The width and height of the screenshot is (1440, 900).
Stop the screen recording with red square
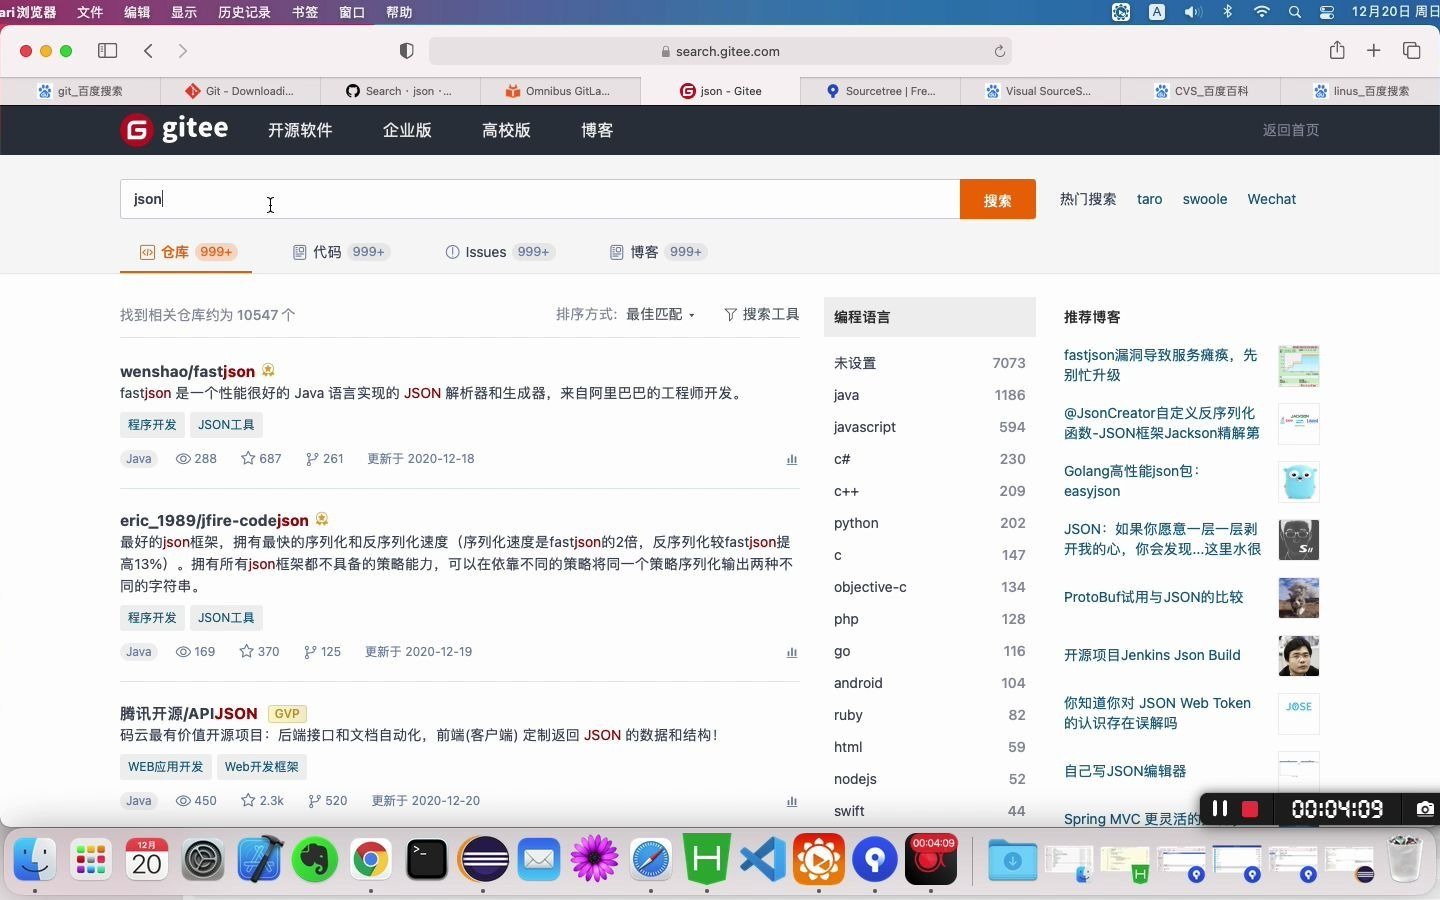[x=1250, y=809]
